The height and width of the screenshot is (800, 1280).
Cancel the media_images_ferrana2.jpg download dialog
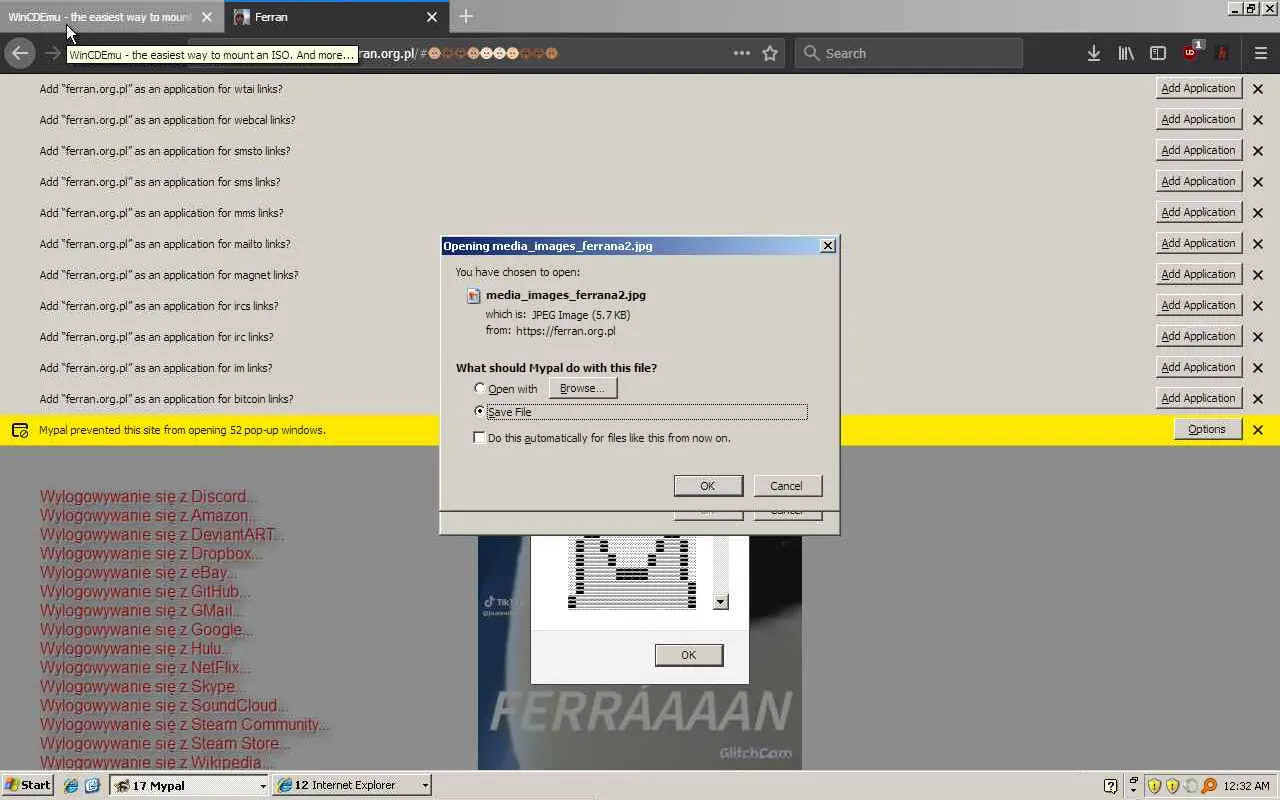click(x=787, y=486)
